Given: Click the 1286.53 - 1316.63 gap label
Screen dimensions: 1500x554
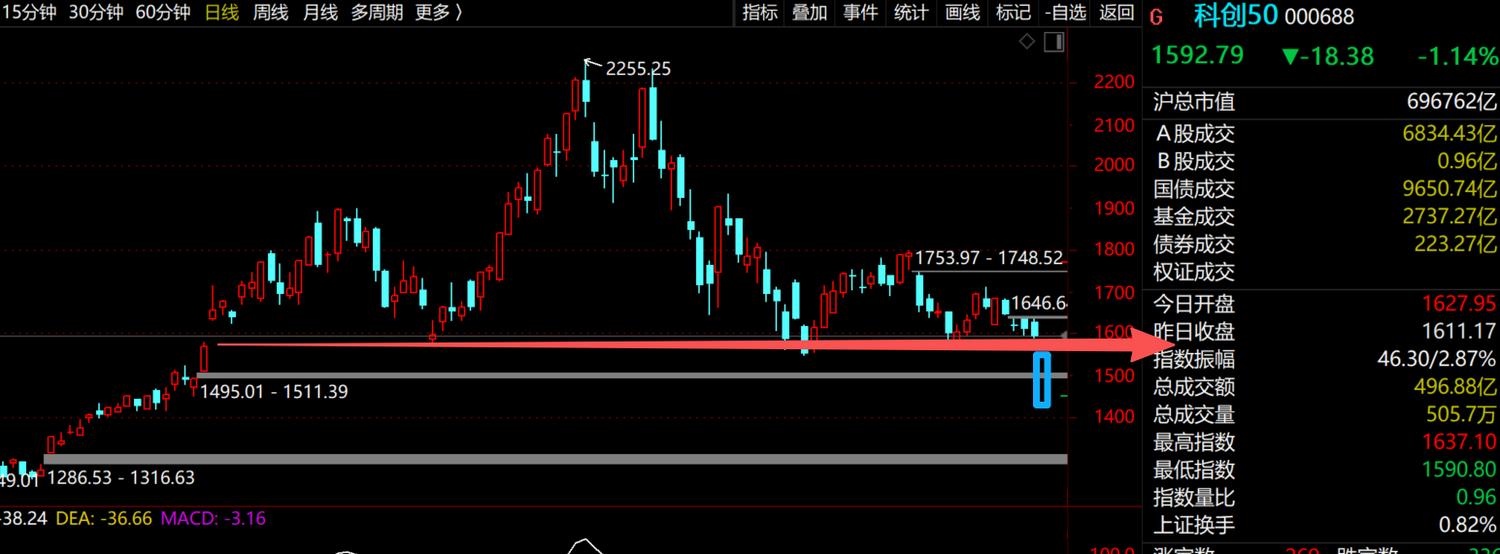Looking at the screenshot, I should pos(121,478).
